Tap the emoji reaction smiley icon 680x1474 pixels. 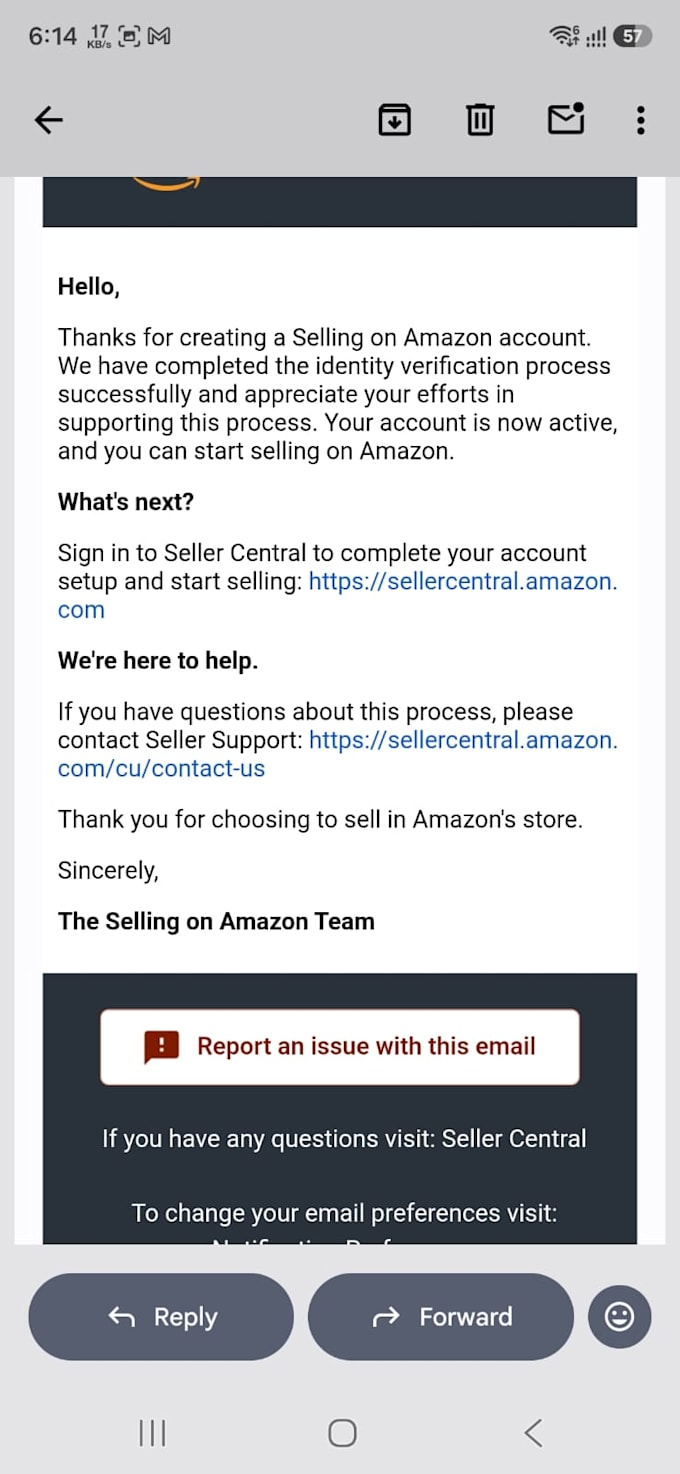pos(620,1317)
